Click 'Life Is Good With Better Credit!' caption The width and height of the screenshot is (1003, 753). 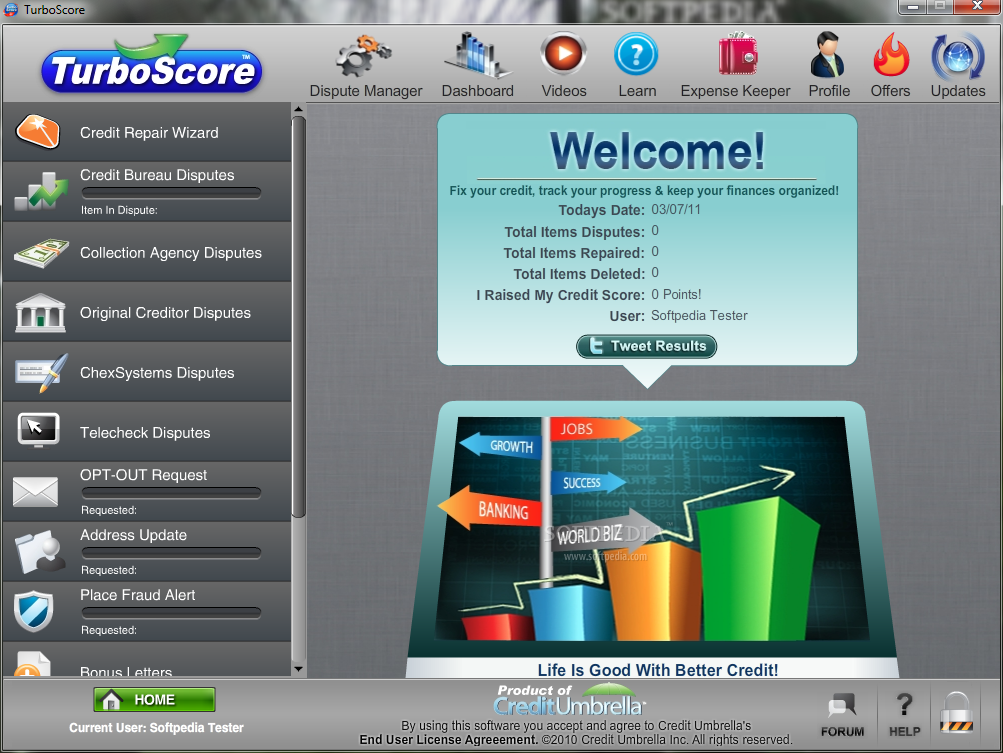[x=658, y=670]
